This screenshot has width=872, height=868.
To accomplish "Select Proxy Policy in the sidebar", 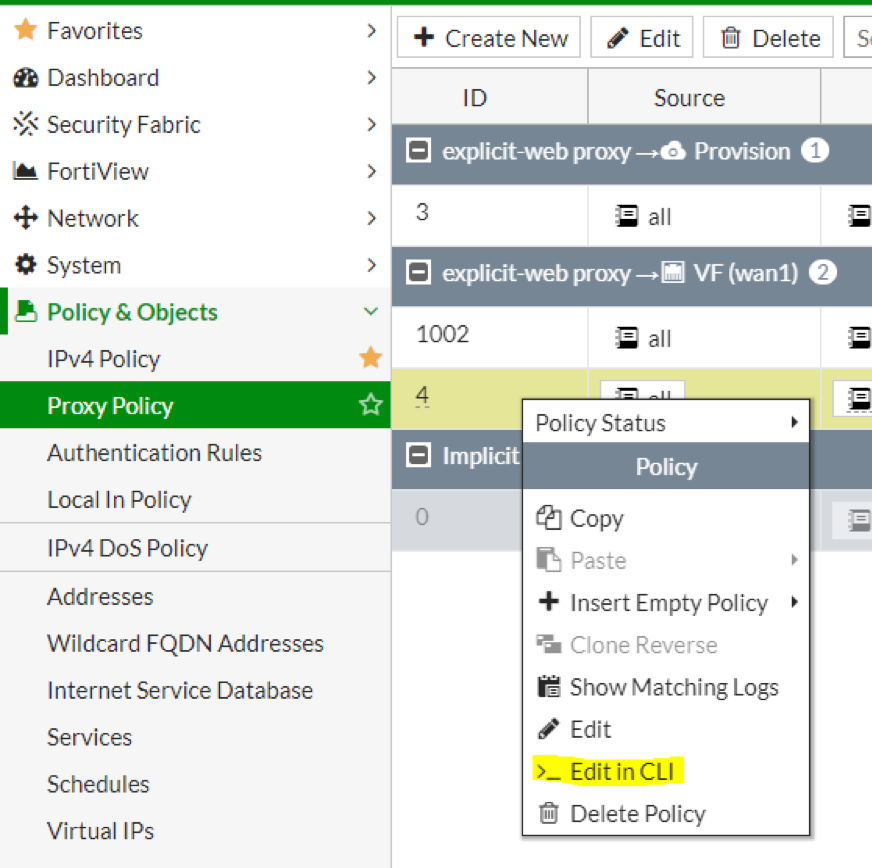I will pos(195,405).
